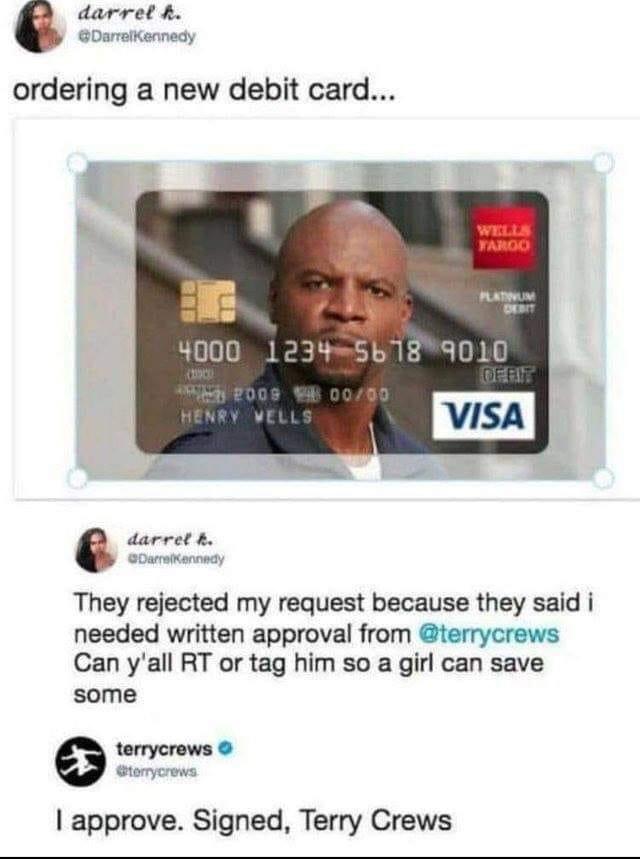Click the darrel k. name in reply tweet
The width and height of the screenshot is (640, 859).
170,539
